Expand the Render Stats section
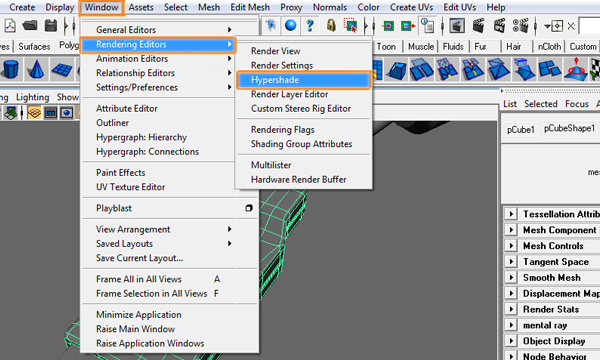Screen dimensions: 600x360 coord(511,309)
